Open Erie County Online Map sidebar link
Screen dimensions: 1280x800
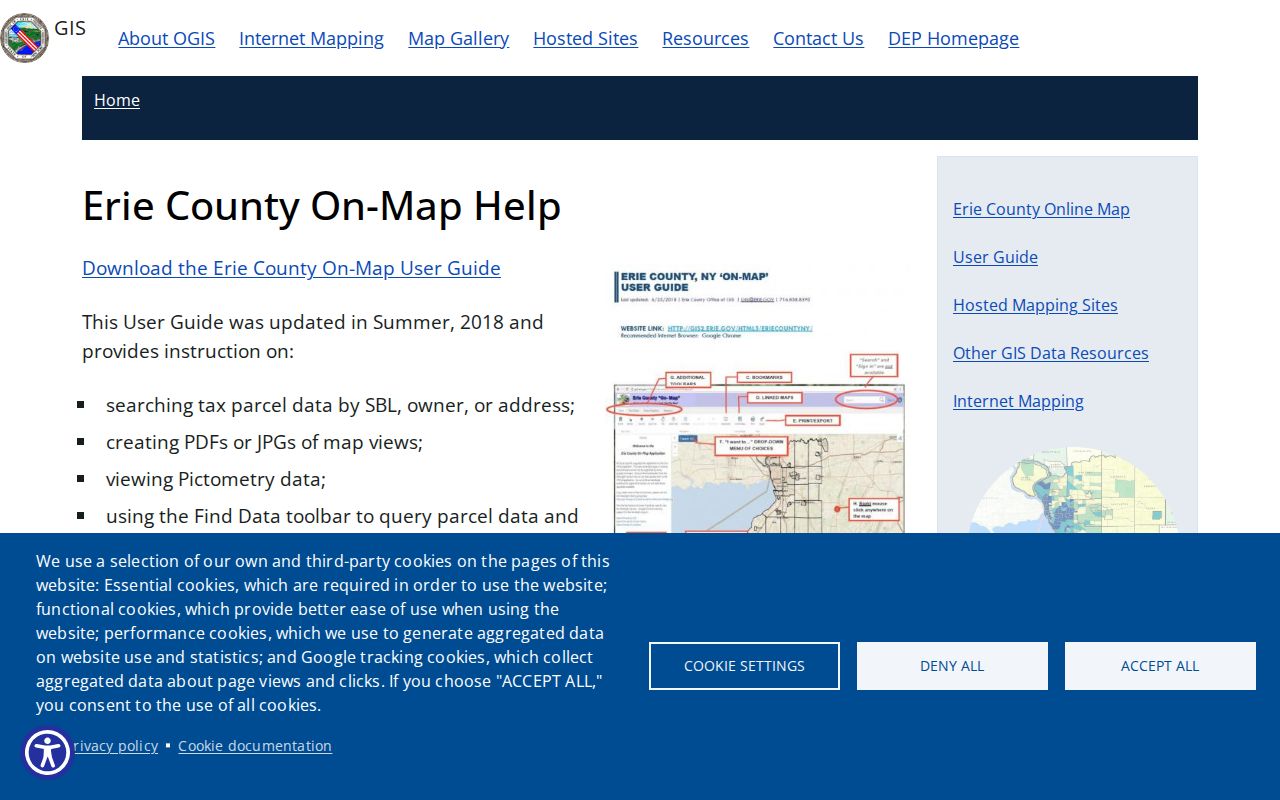pos(1041,209)
